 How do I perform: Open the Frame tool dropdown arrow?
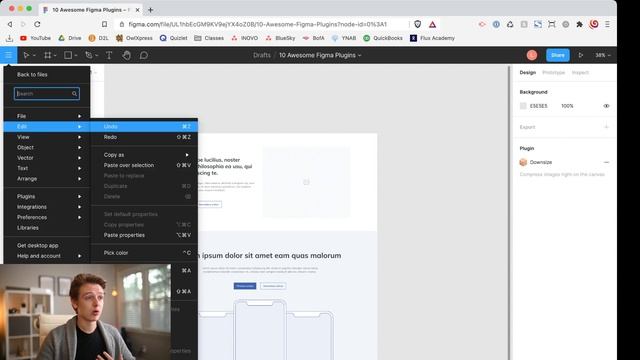pyautogui.click(x=55, y=56)
